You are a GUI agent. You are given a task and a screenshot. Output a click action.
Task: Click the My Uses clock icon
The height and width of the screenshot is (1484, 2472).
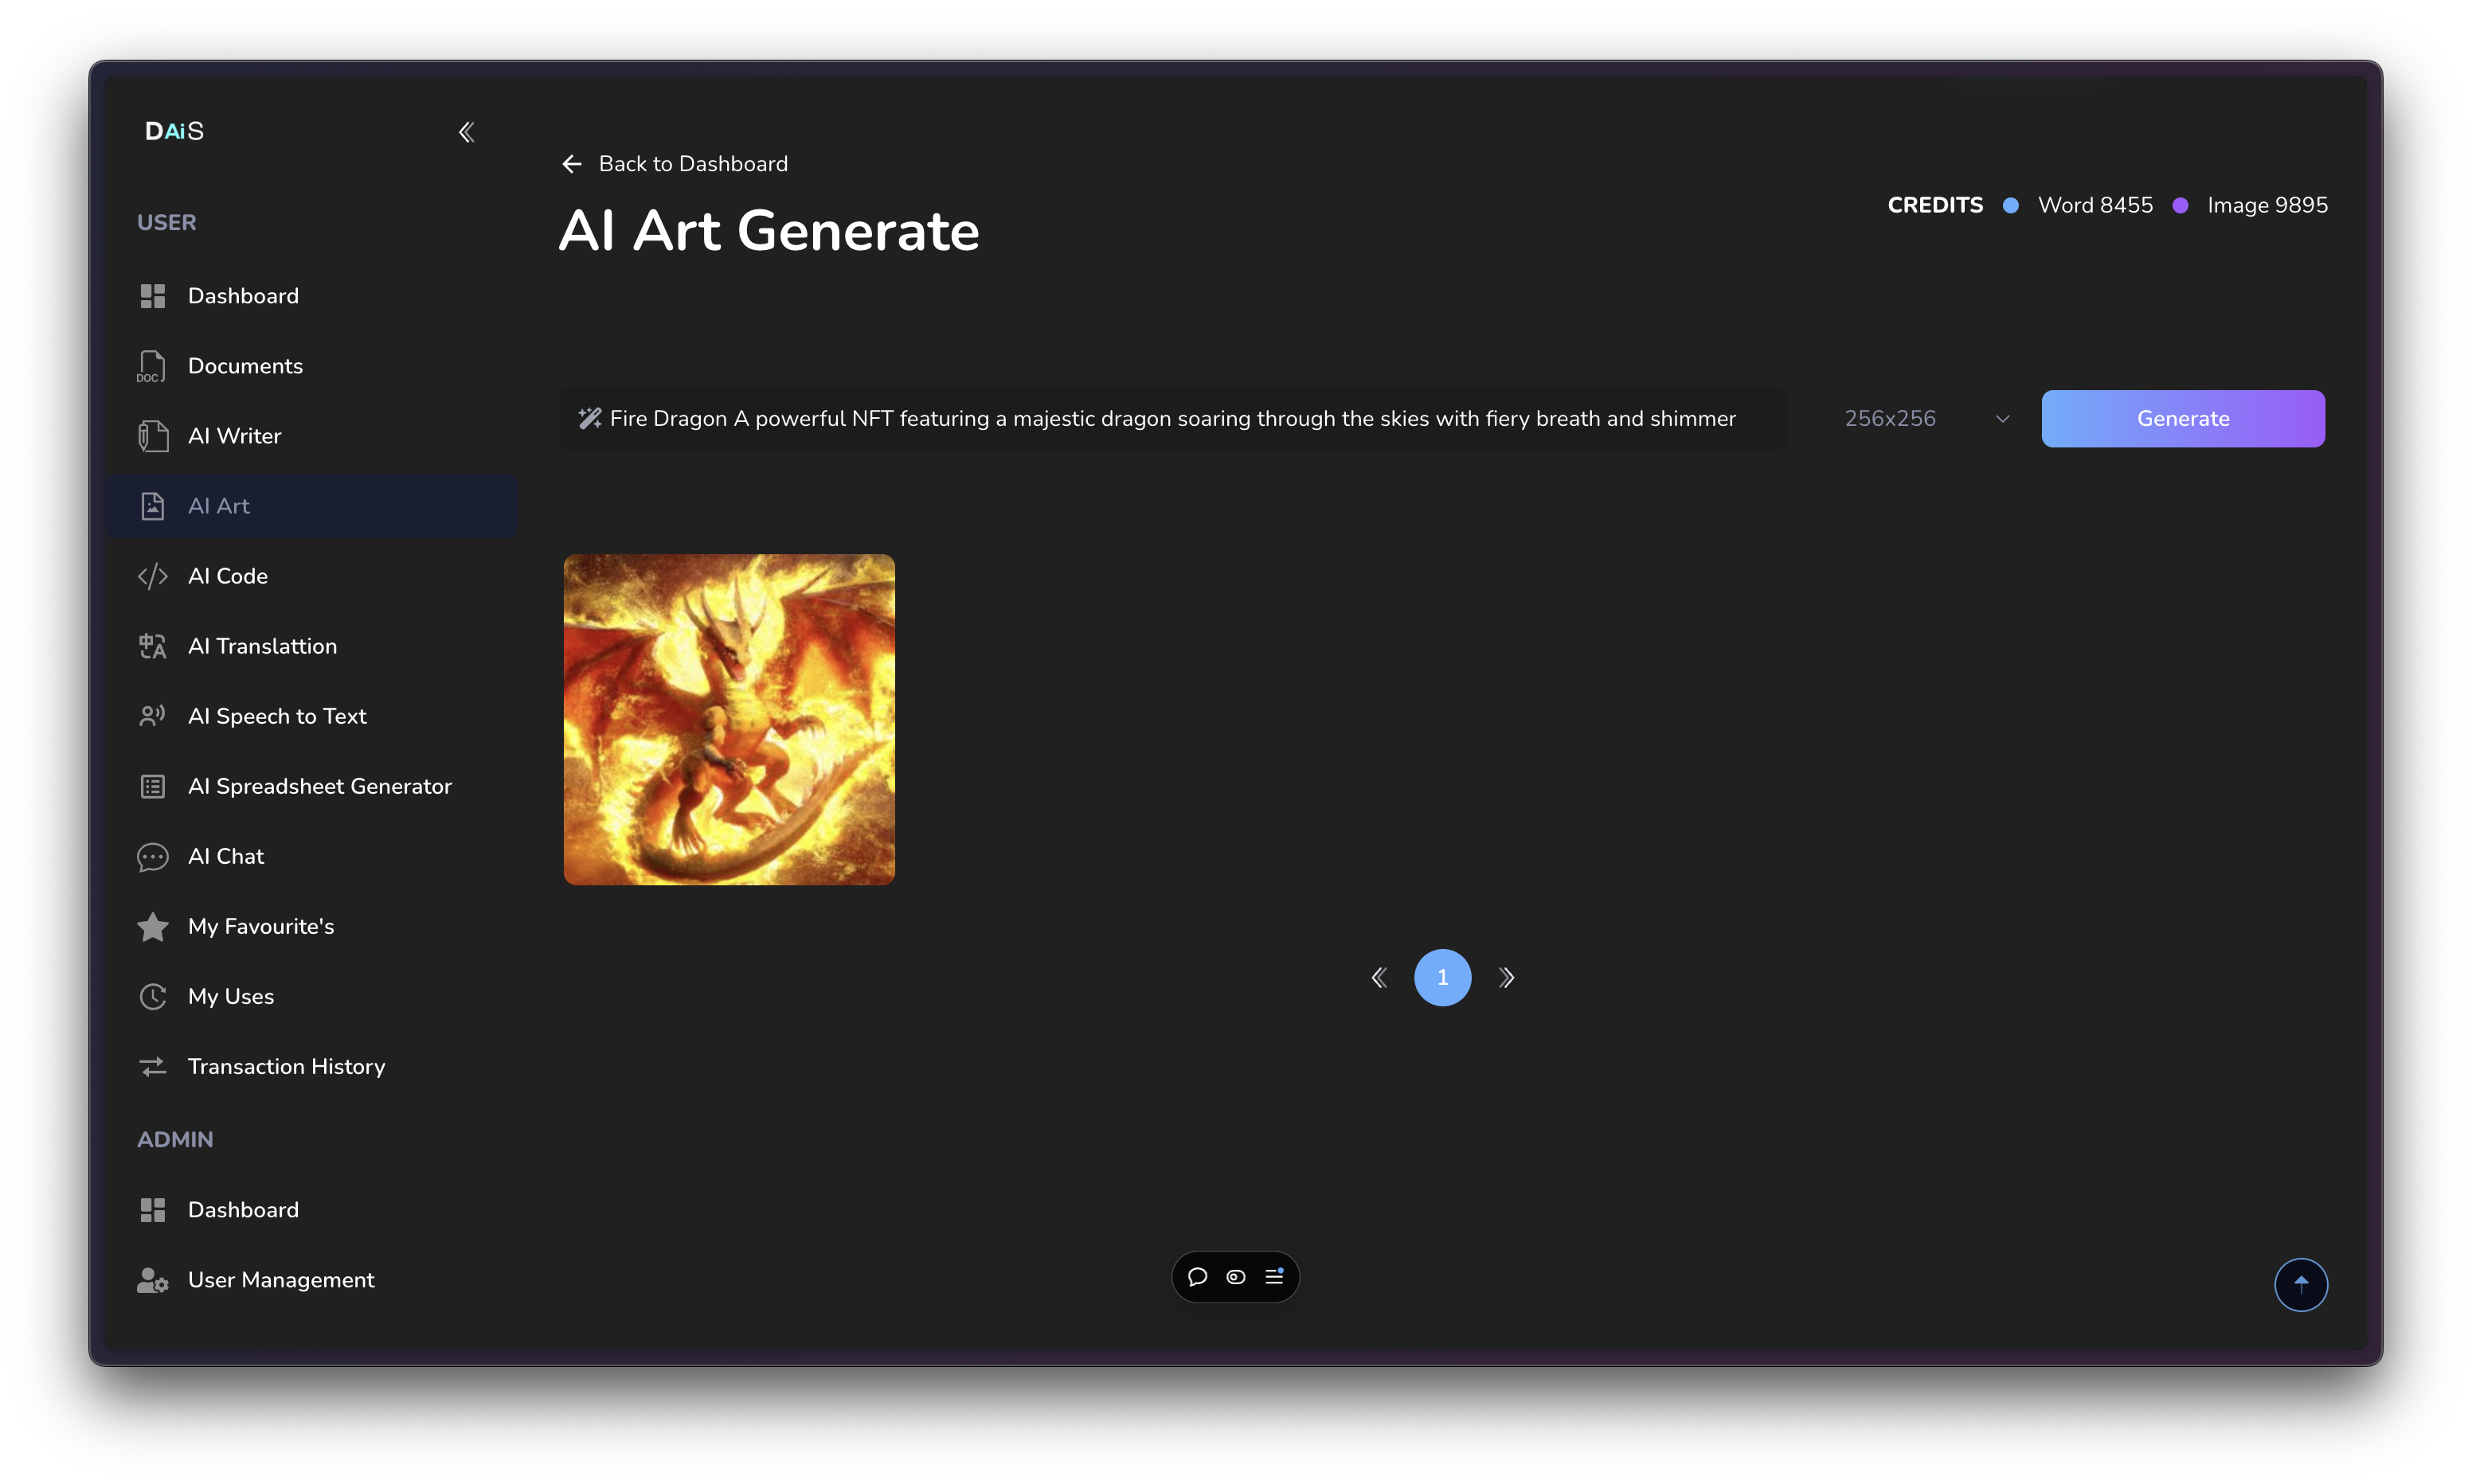coord(152,996)
